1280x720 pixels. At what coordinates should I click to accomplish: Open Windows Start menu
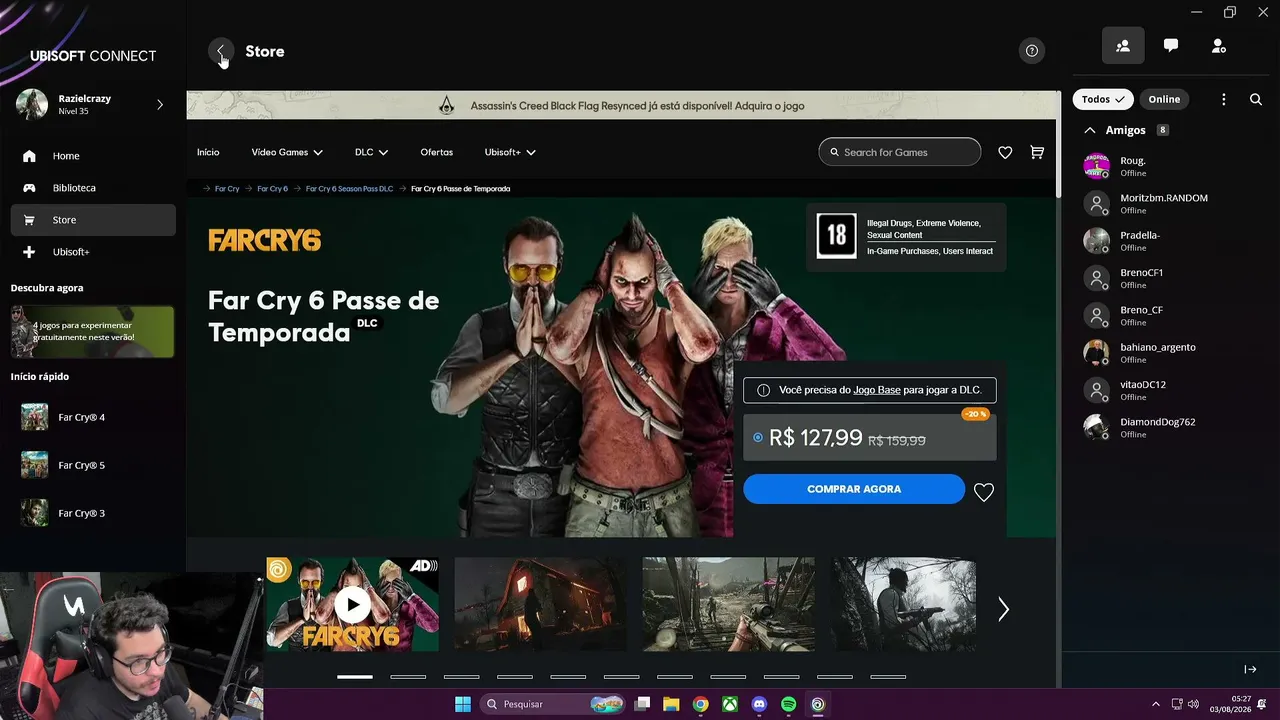coord(463,704)
